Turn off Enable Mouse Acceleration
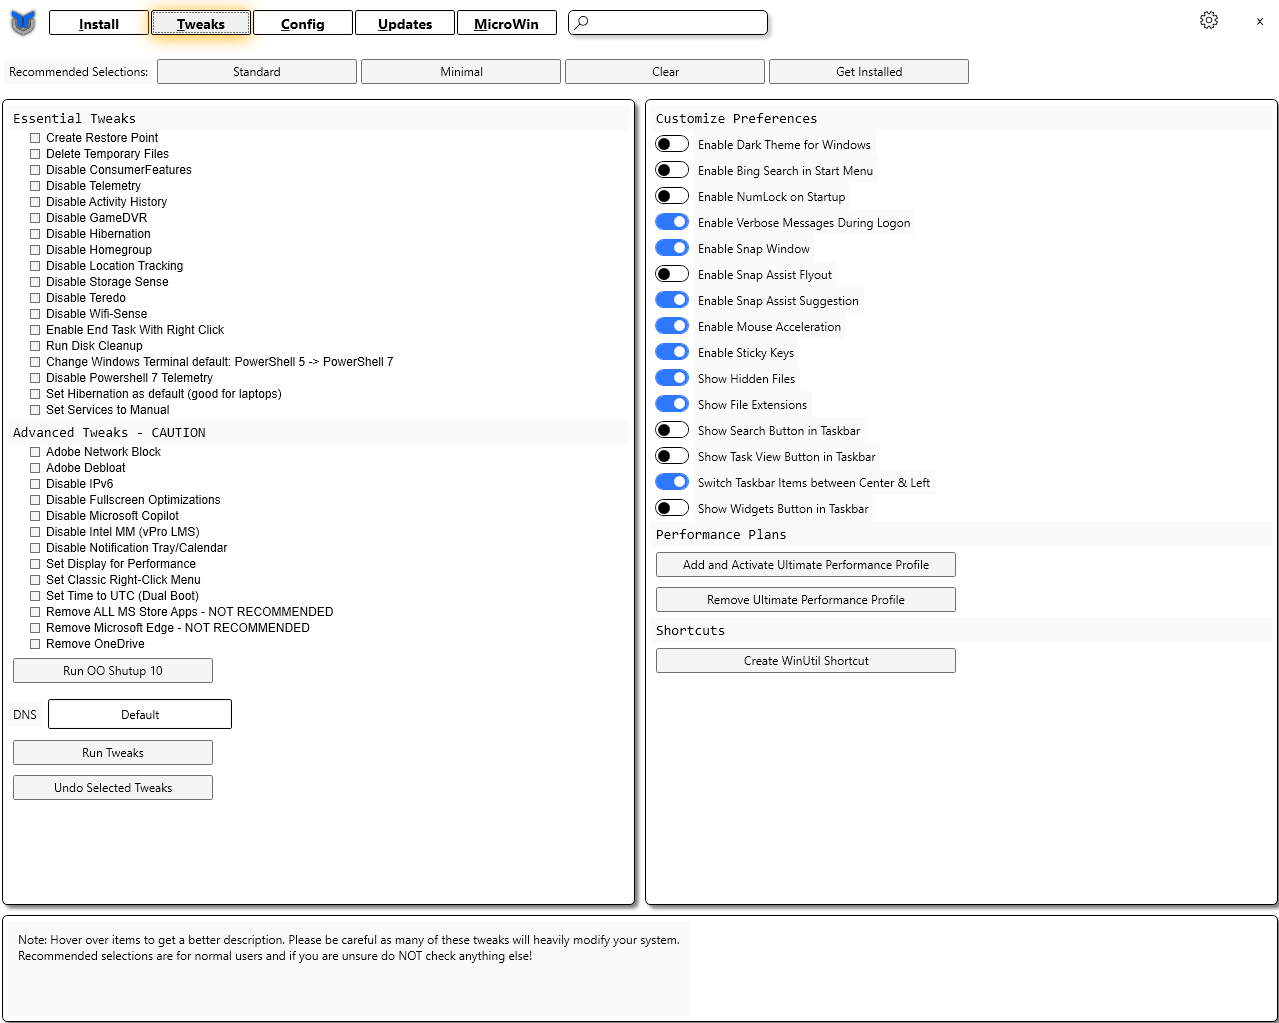The height and width of the screenshot is (1023, 1279). pos(672,325)
